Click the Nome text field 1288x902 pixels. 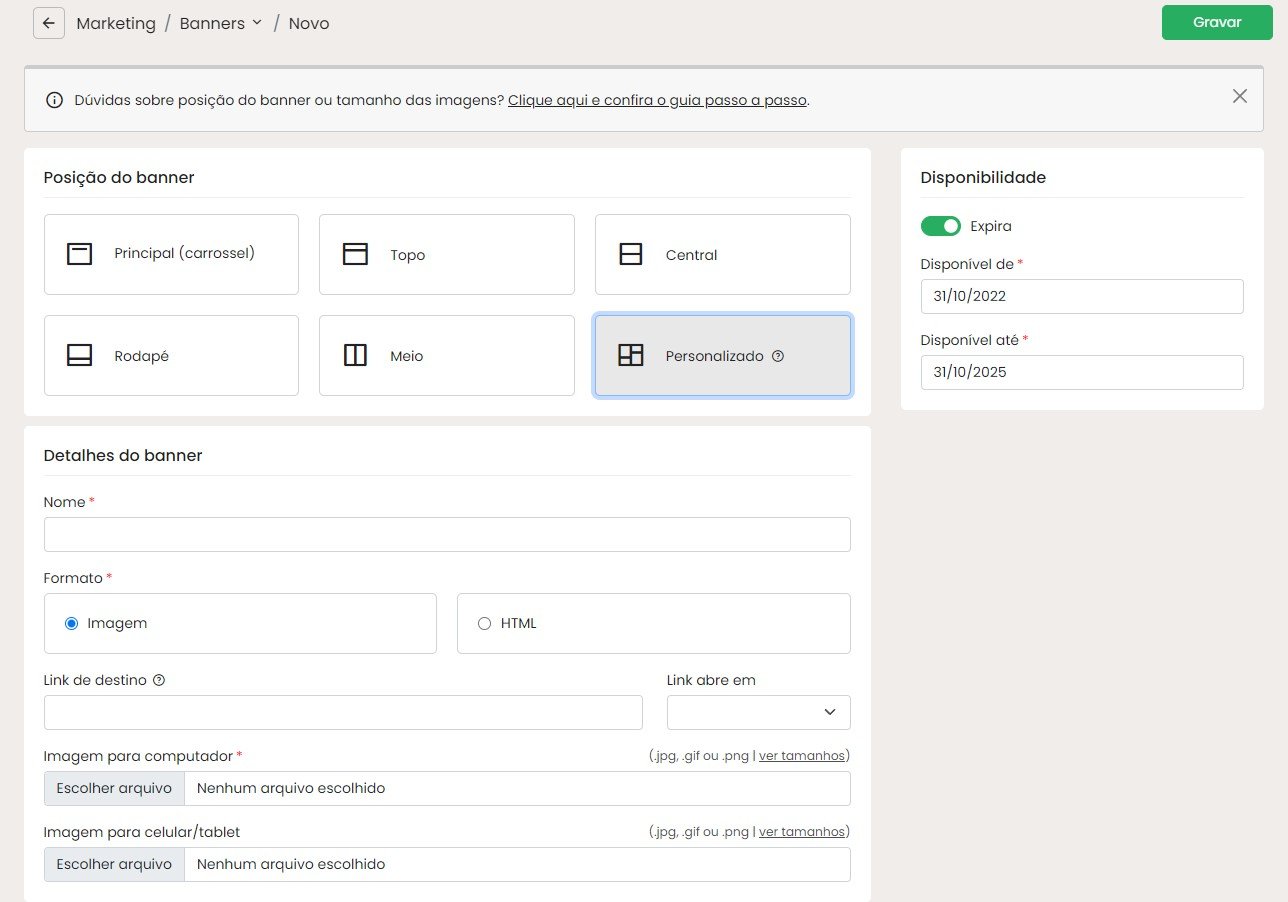point(447,534)
